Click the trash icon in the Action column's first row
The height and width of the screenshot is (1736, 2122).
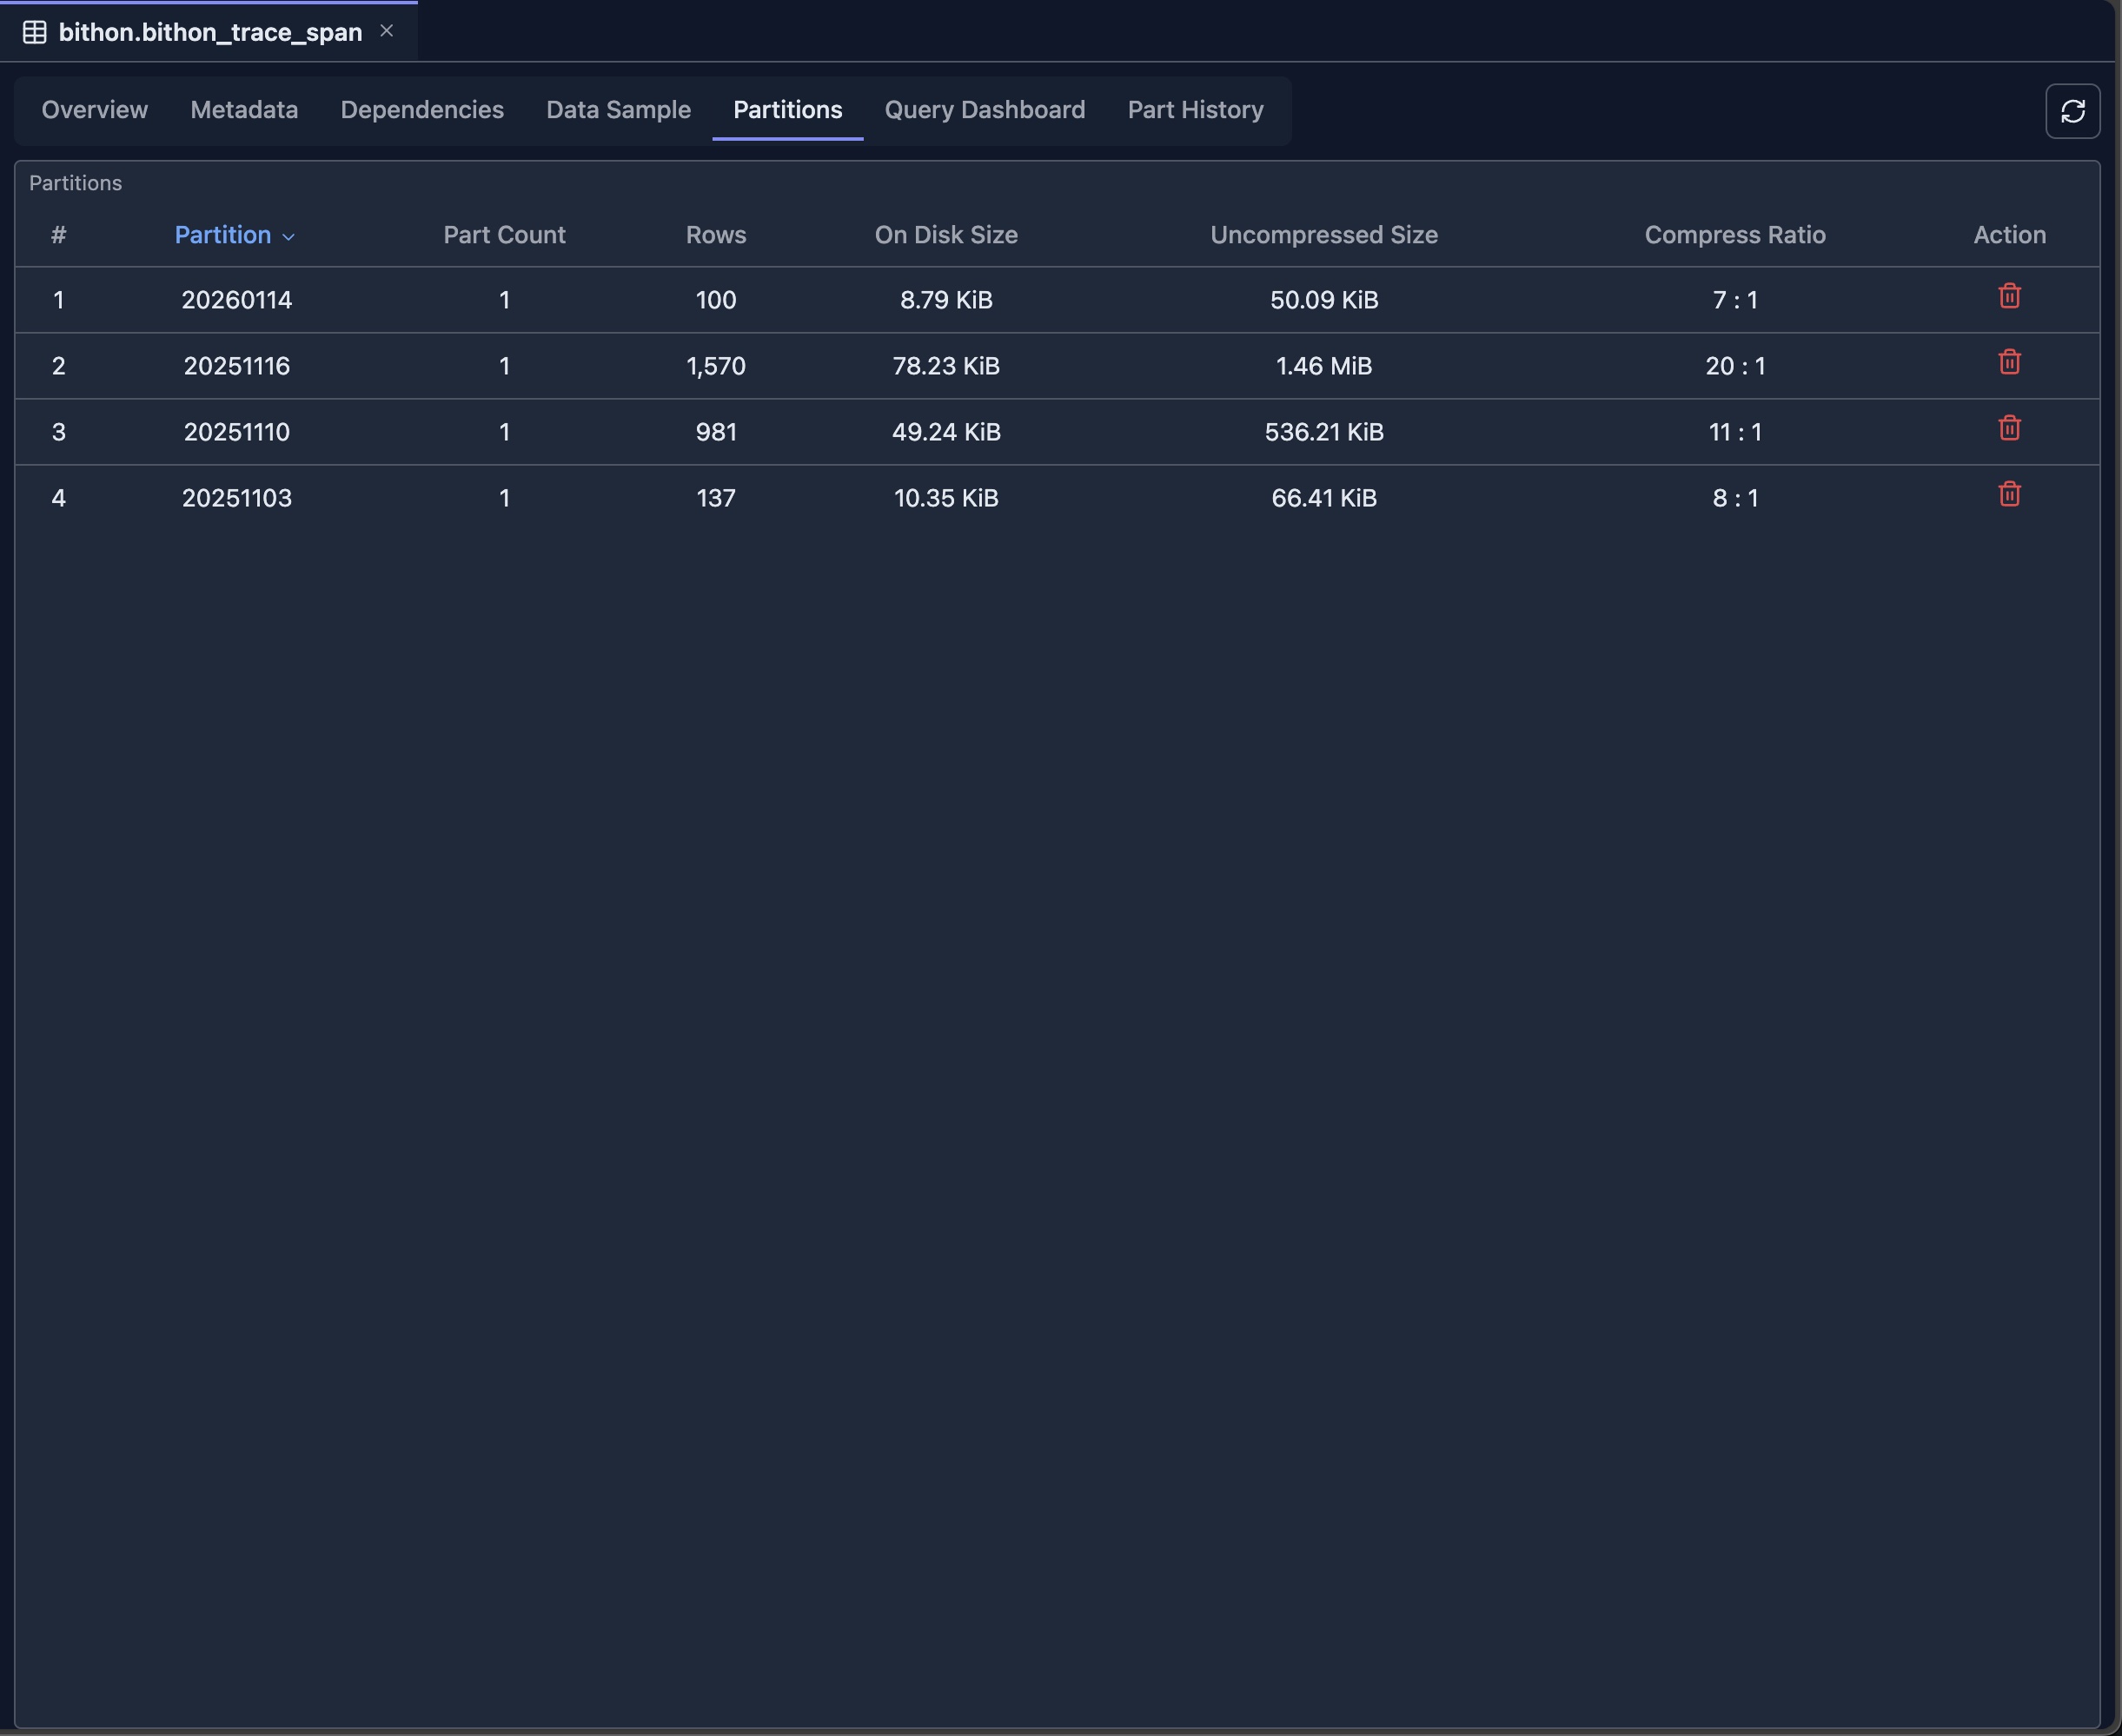coord(2009,296)
